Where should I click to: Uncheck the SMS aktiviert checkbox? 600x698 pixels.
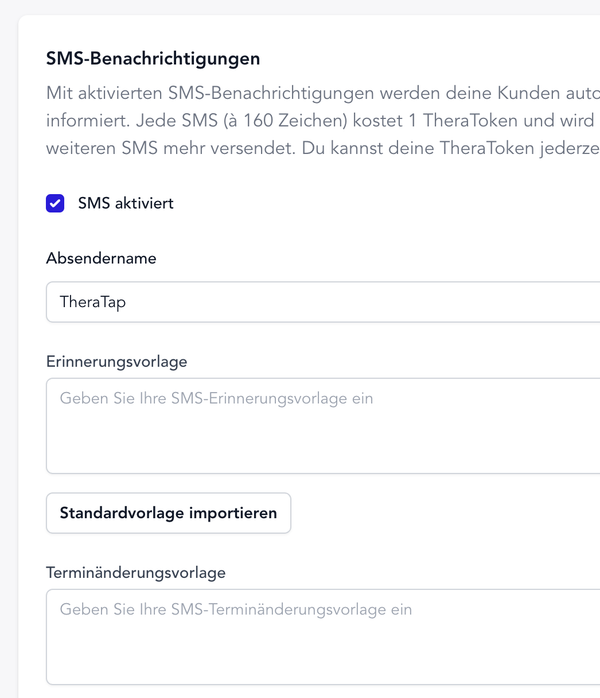(x=55, y=204)
